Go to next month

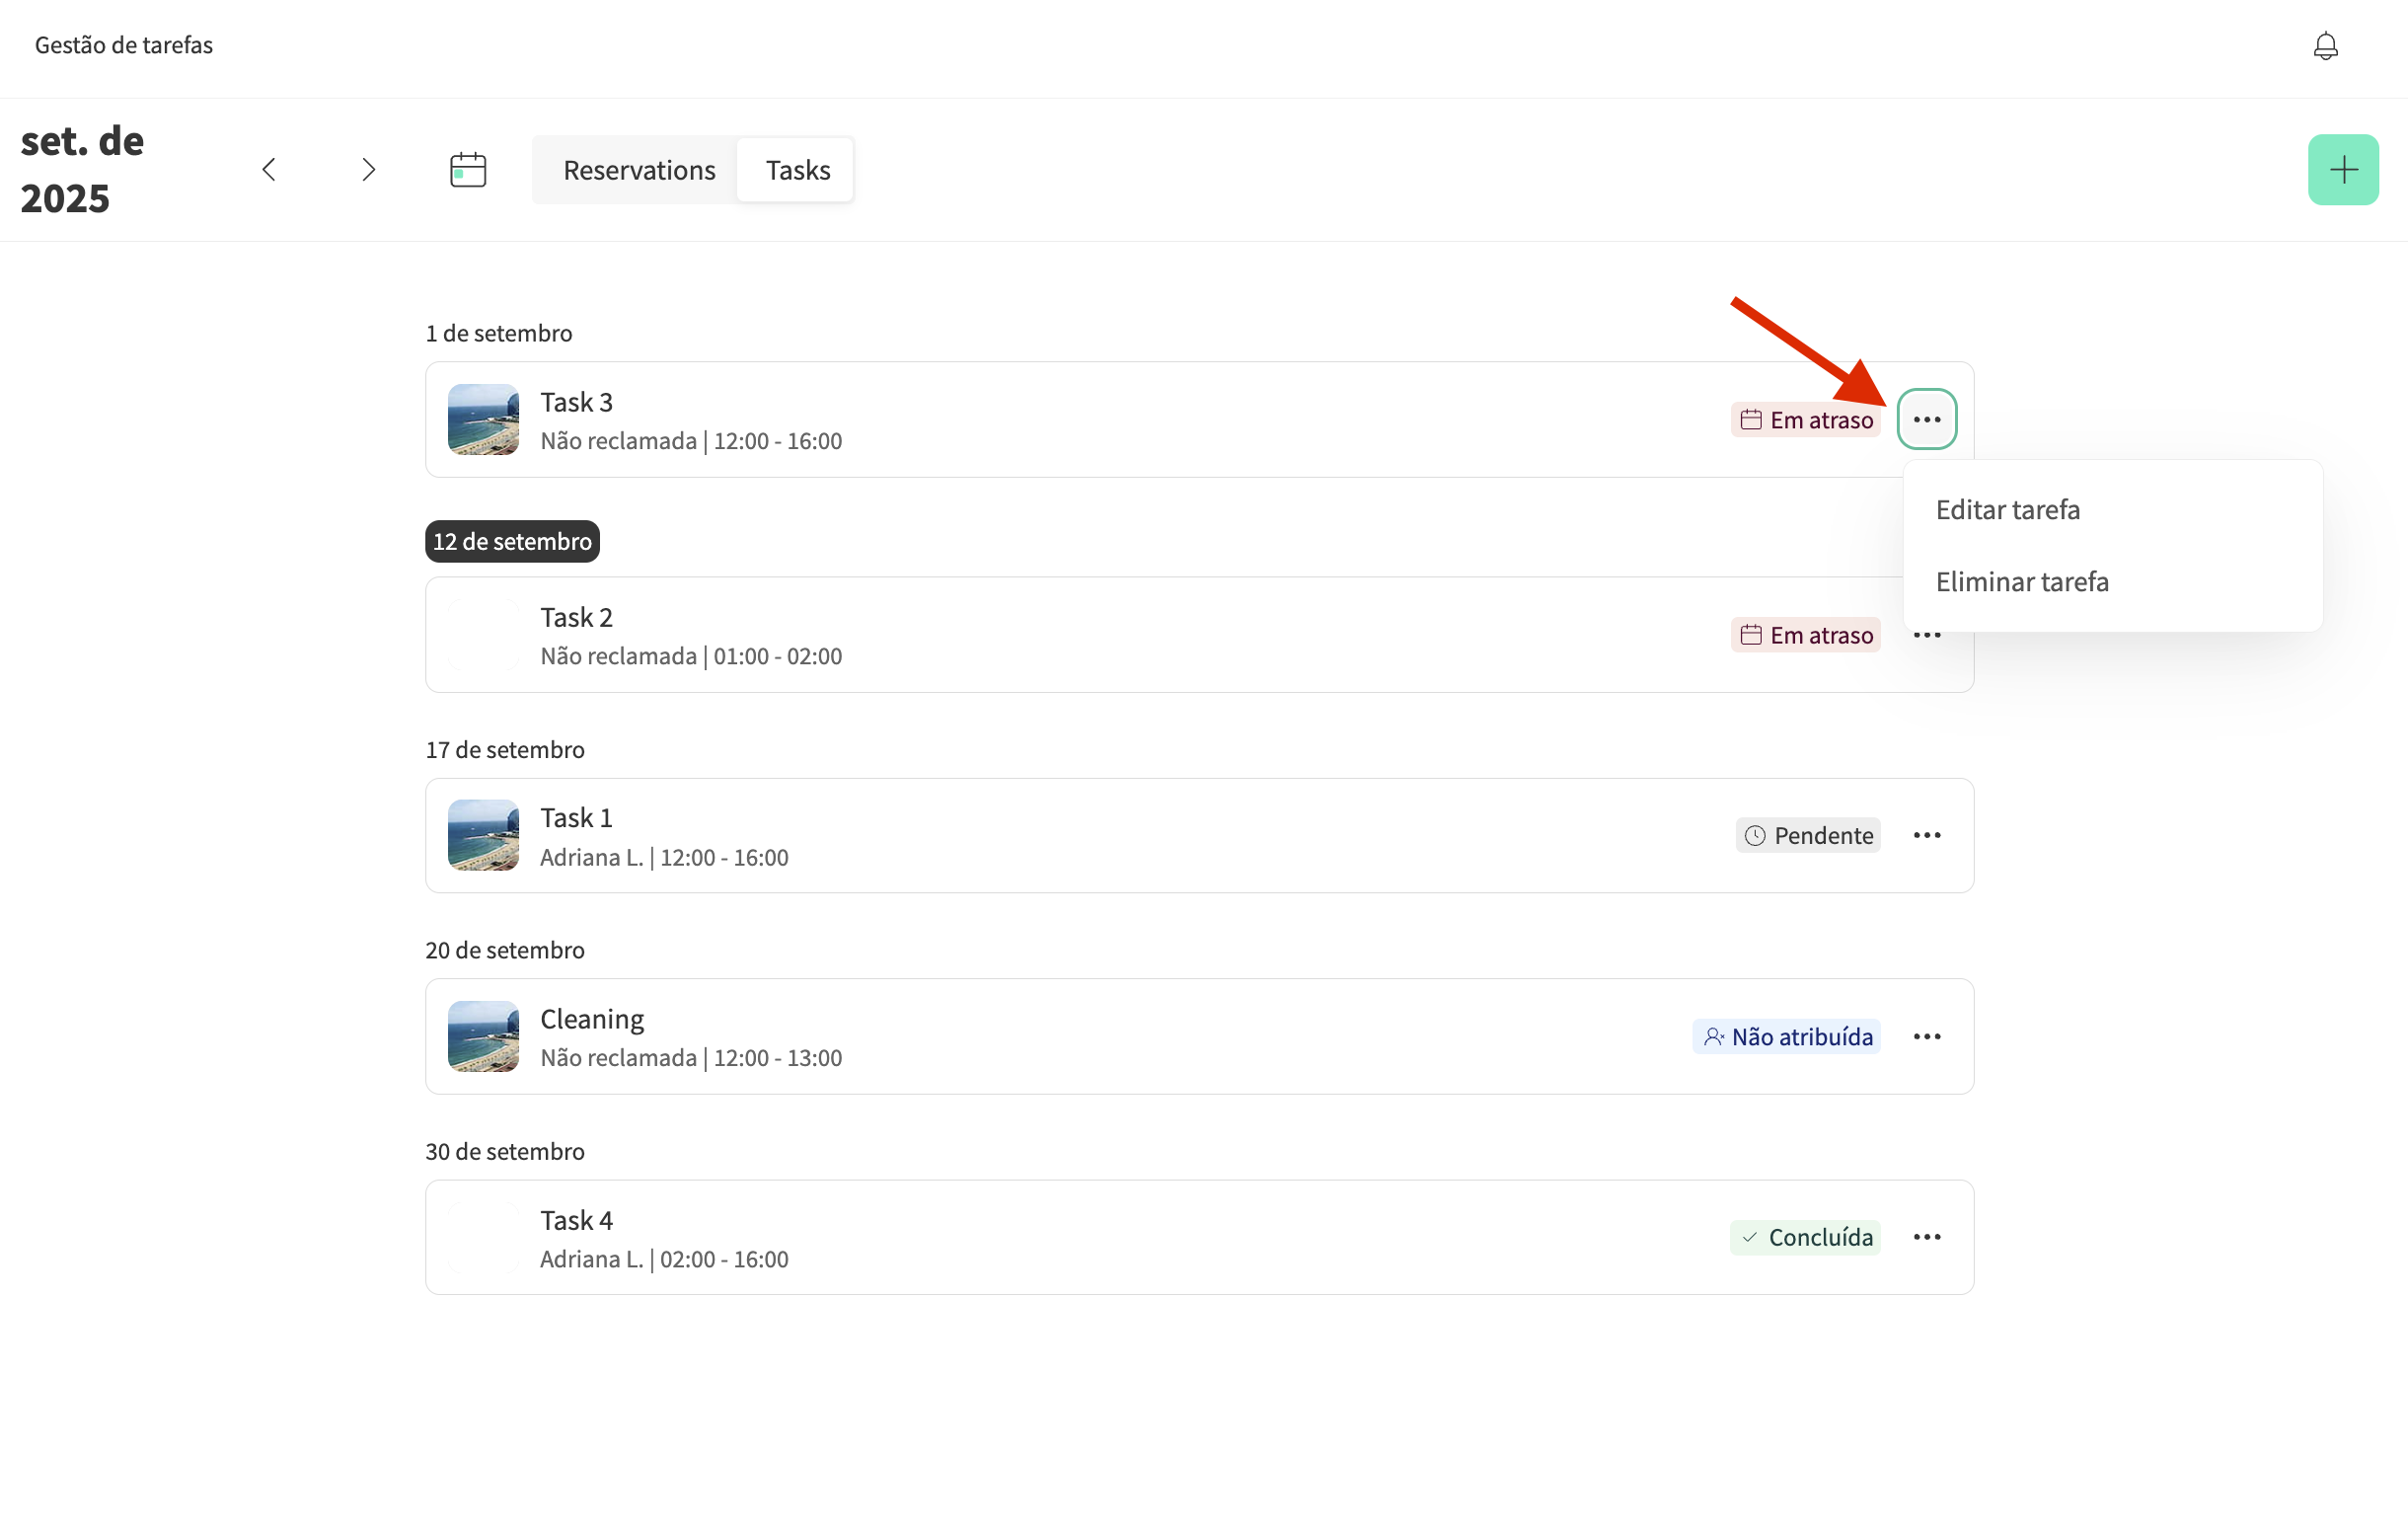pos(368,170)
